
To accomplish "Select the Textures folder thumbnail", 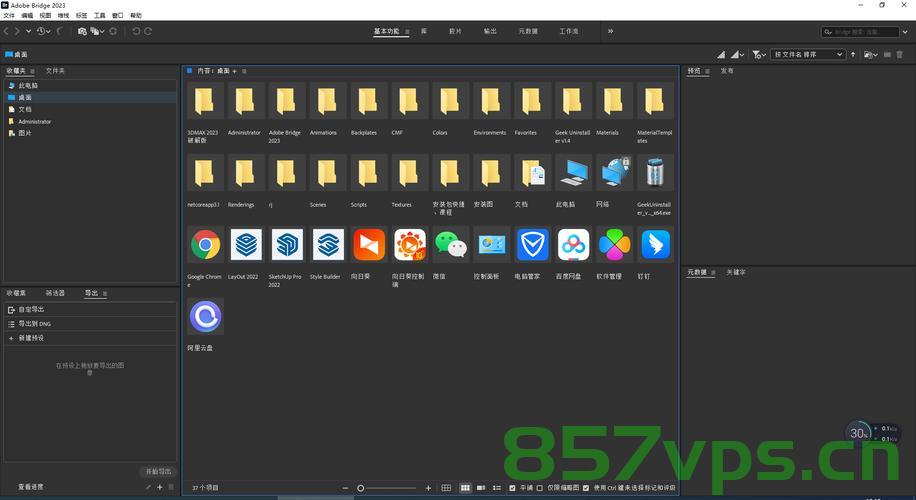I will [x=410, y=172].
